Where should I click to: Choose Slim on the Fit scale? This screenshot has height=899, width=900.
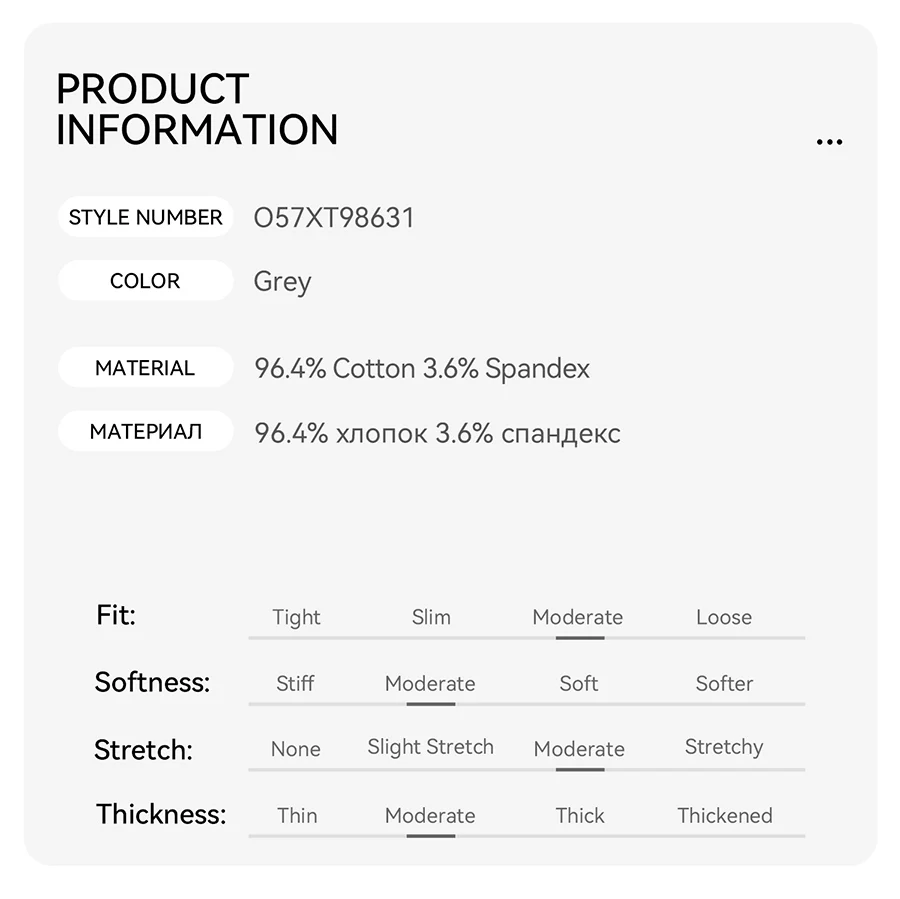point(431,617)
